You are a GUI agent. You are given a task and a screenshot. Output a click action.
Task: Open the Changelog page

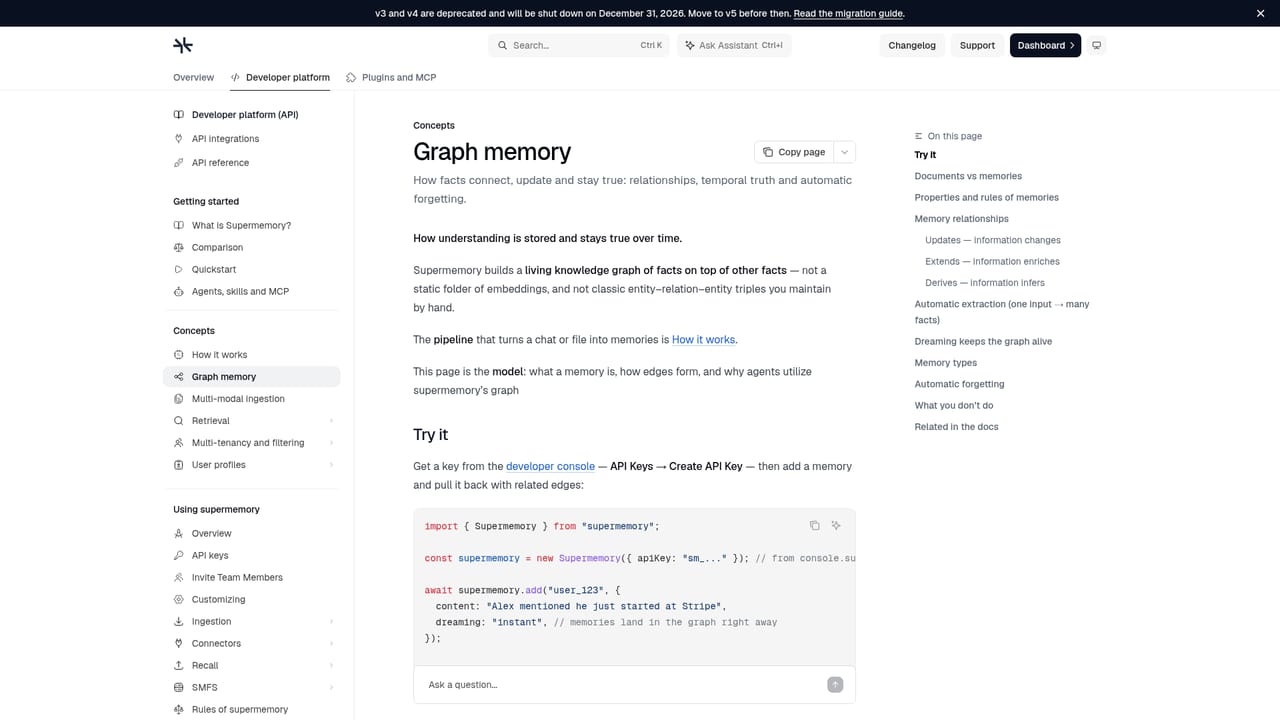tap(912, 45)
